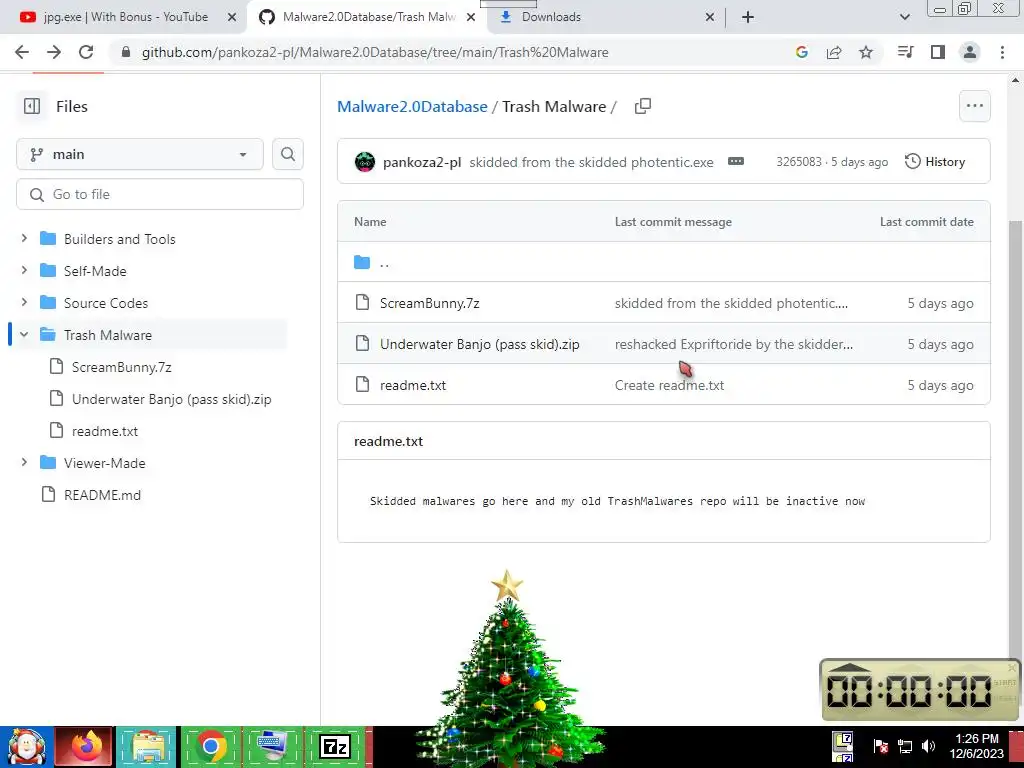This screenshot has height=768, width=1024.
Task: Select readme.txt in the sidebar tree
Action: (104, 431)
